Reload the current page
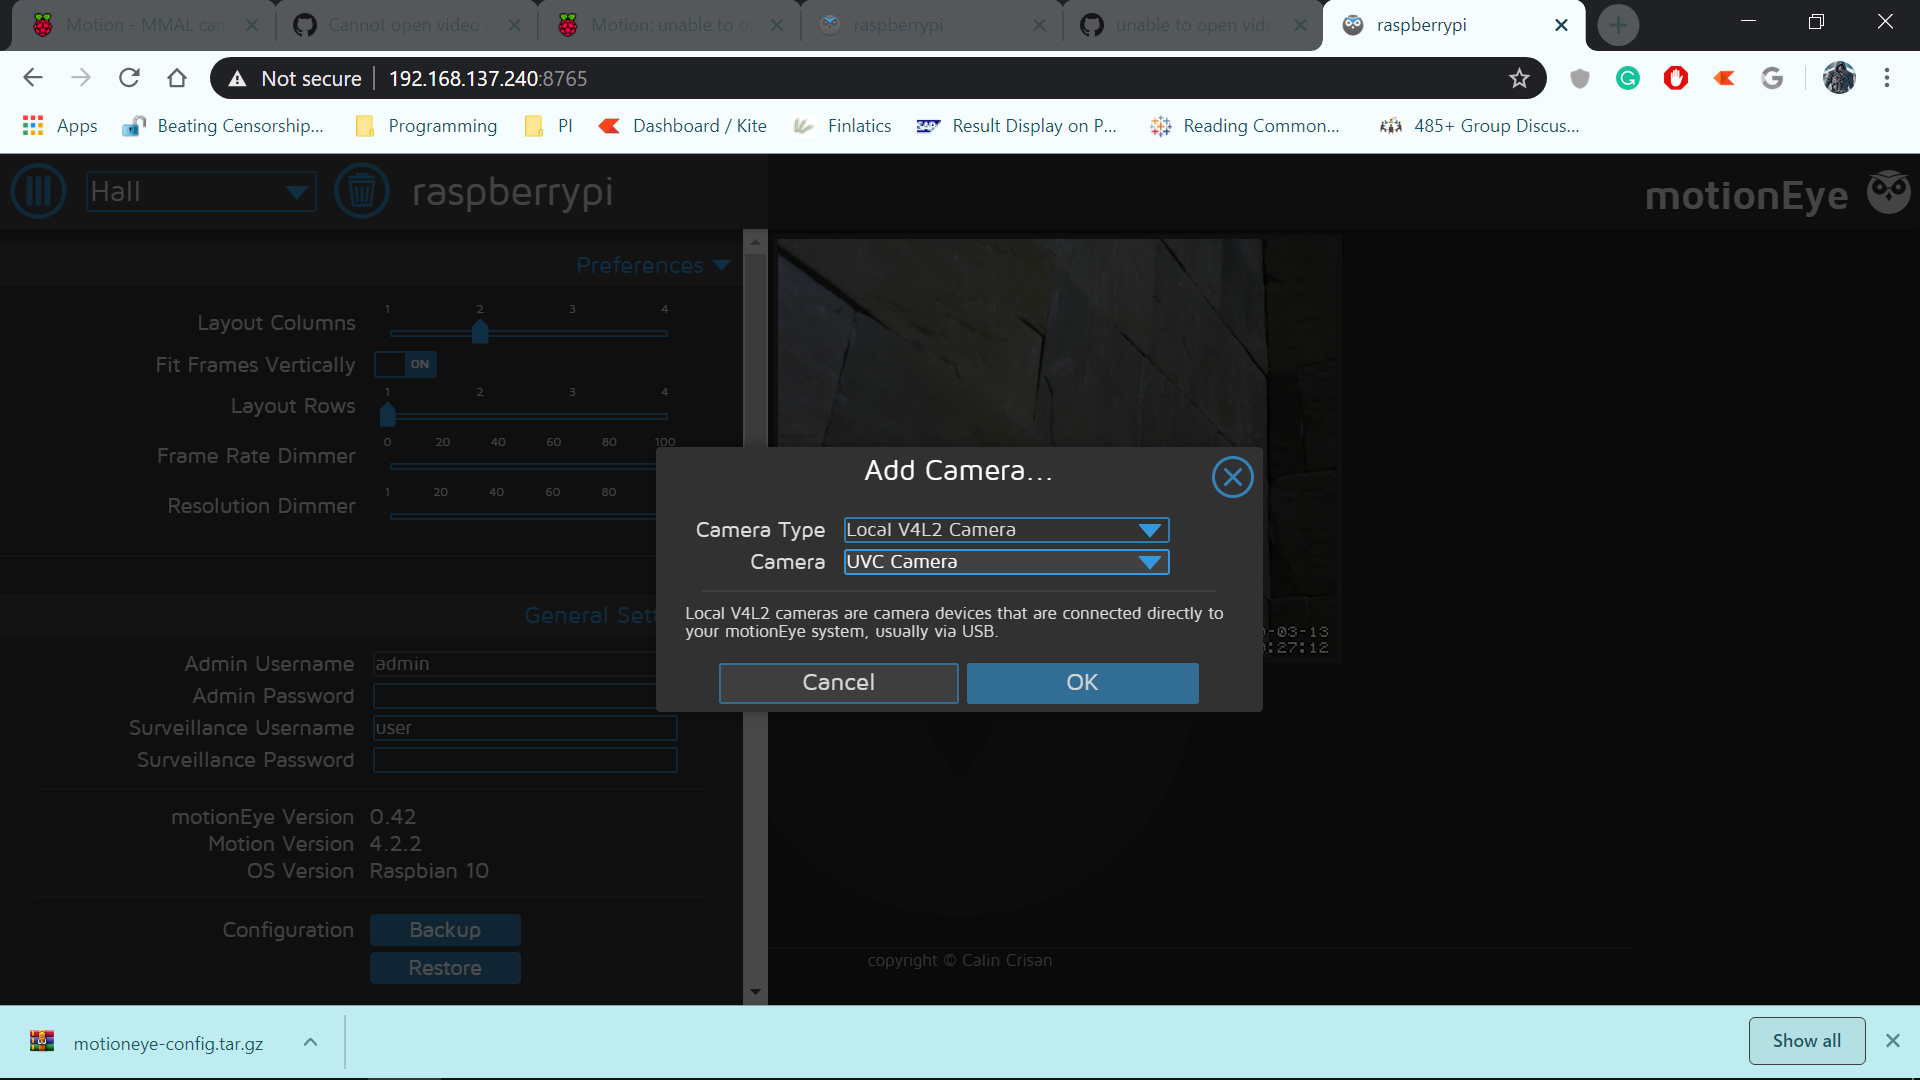This screenshot has width=1920, height=1080. click(x=129, y=78)
